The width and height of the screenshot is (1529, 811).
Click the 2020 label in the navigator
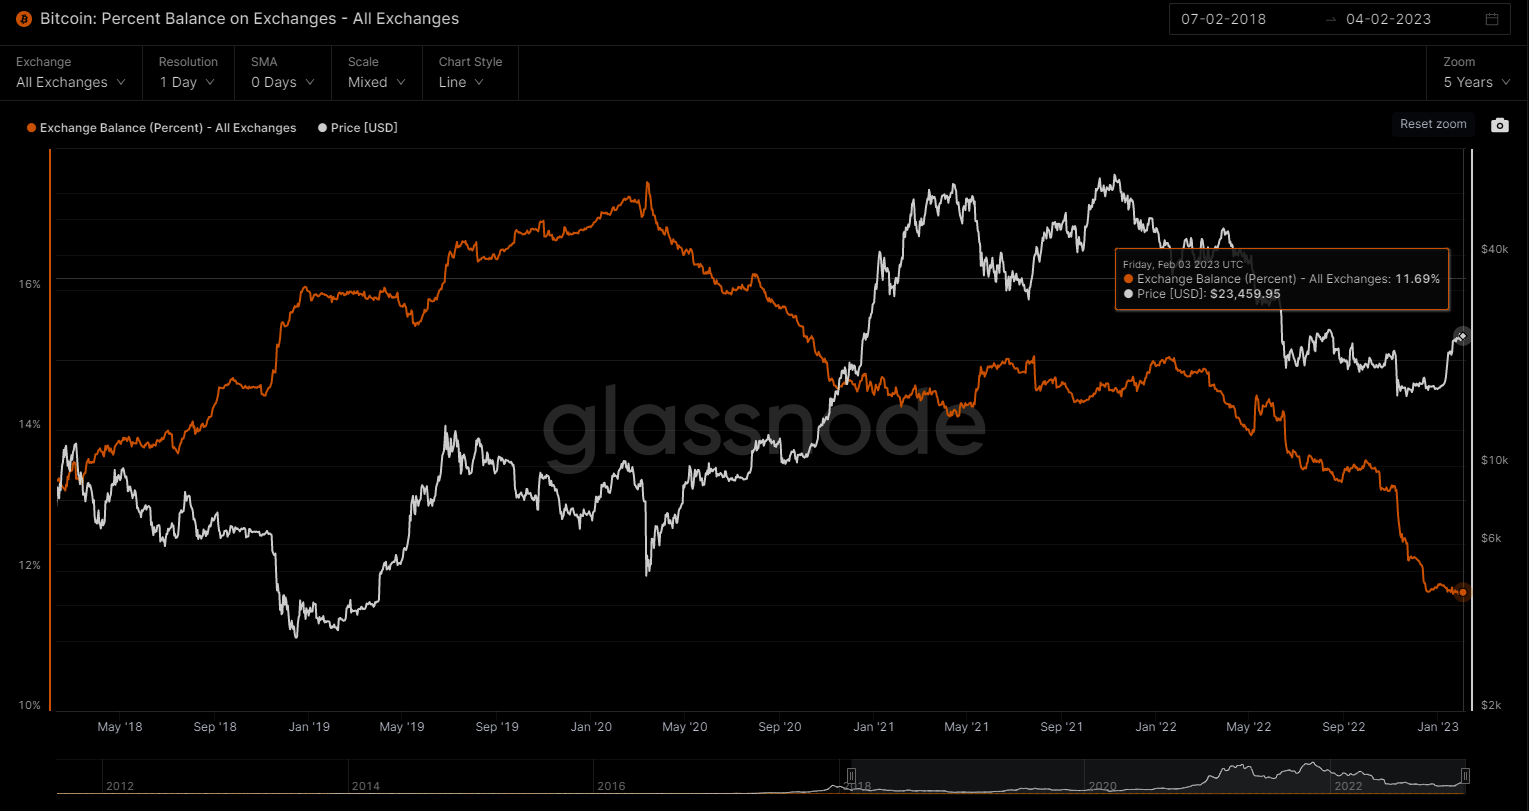[x=1102, y=786]
